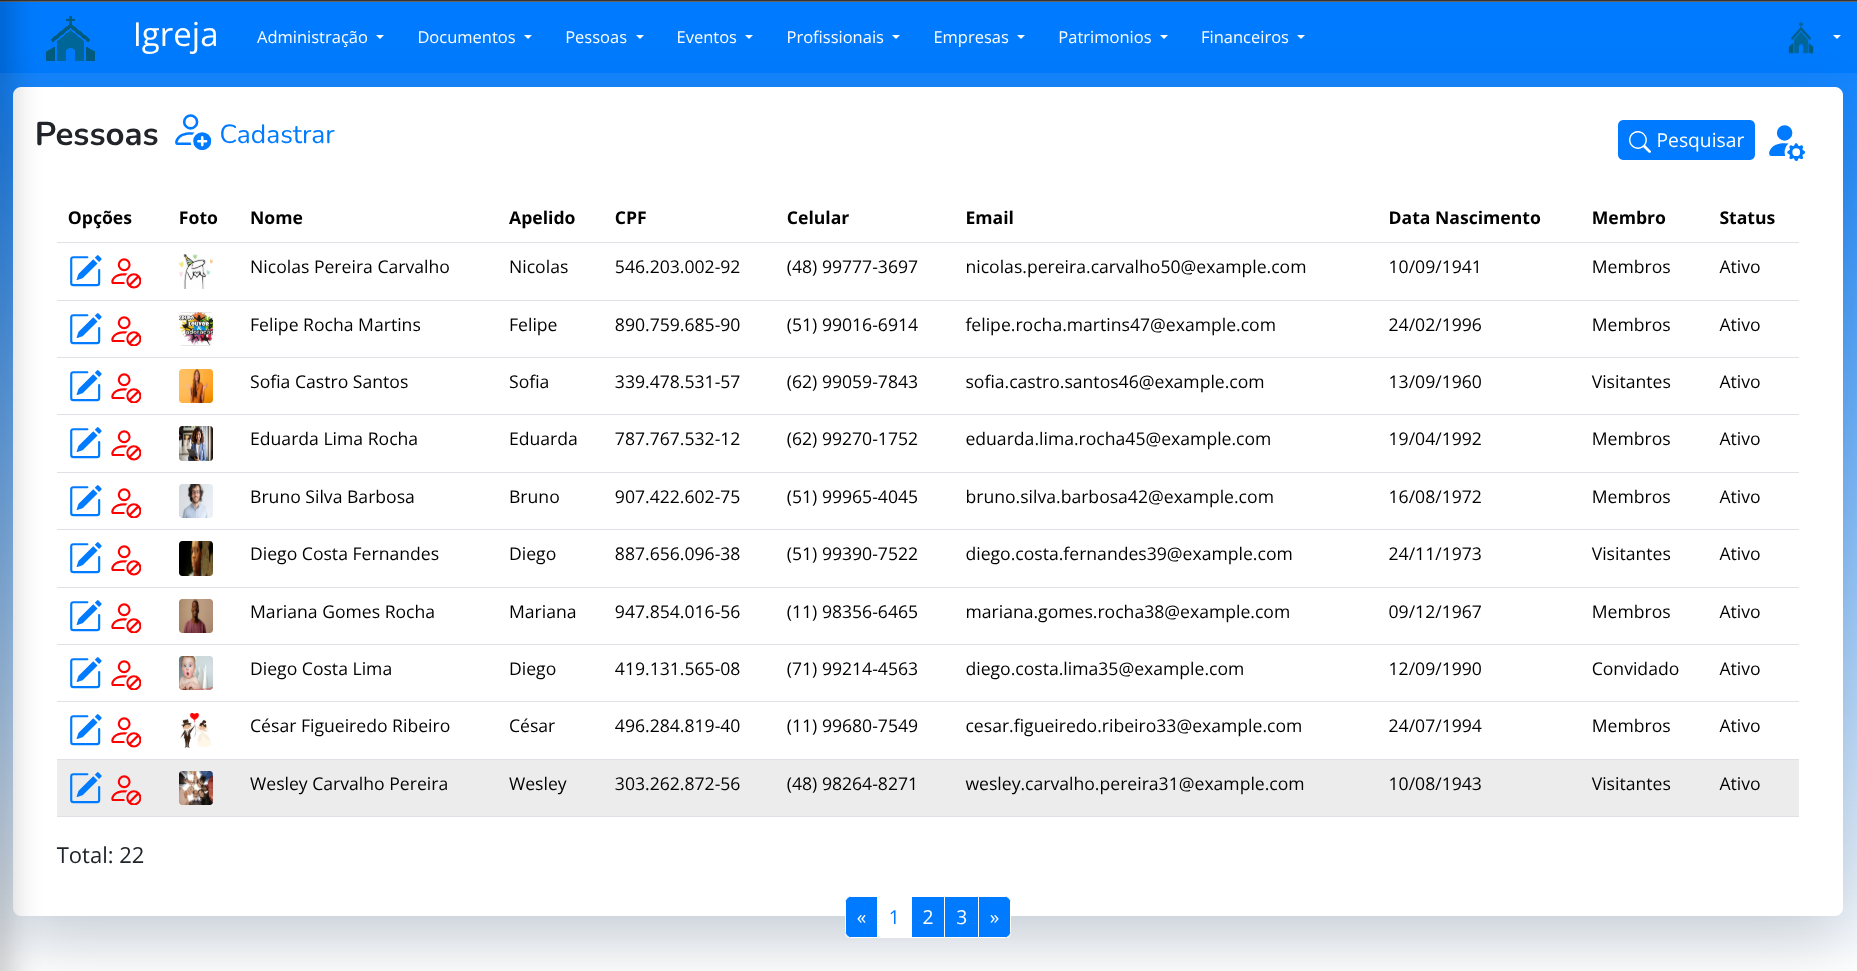Expand the top-right profile church dropdown
The image size is (1857, 971).
(1813, 38)
